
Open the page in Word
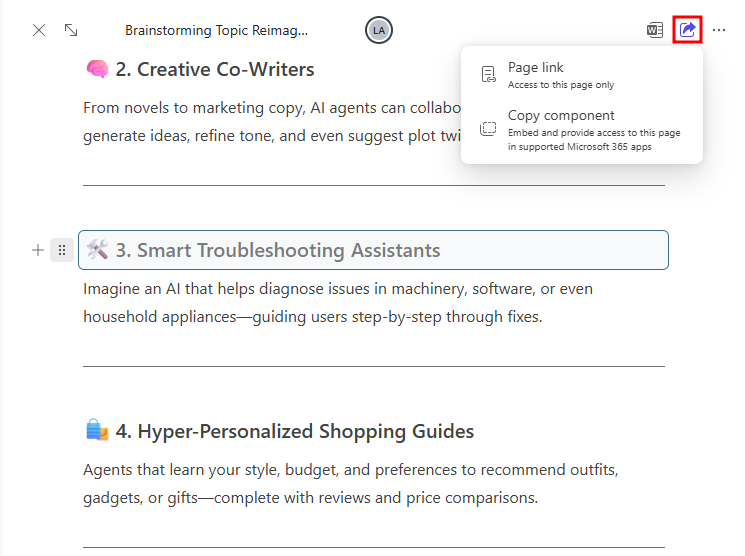pos(655,30)
